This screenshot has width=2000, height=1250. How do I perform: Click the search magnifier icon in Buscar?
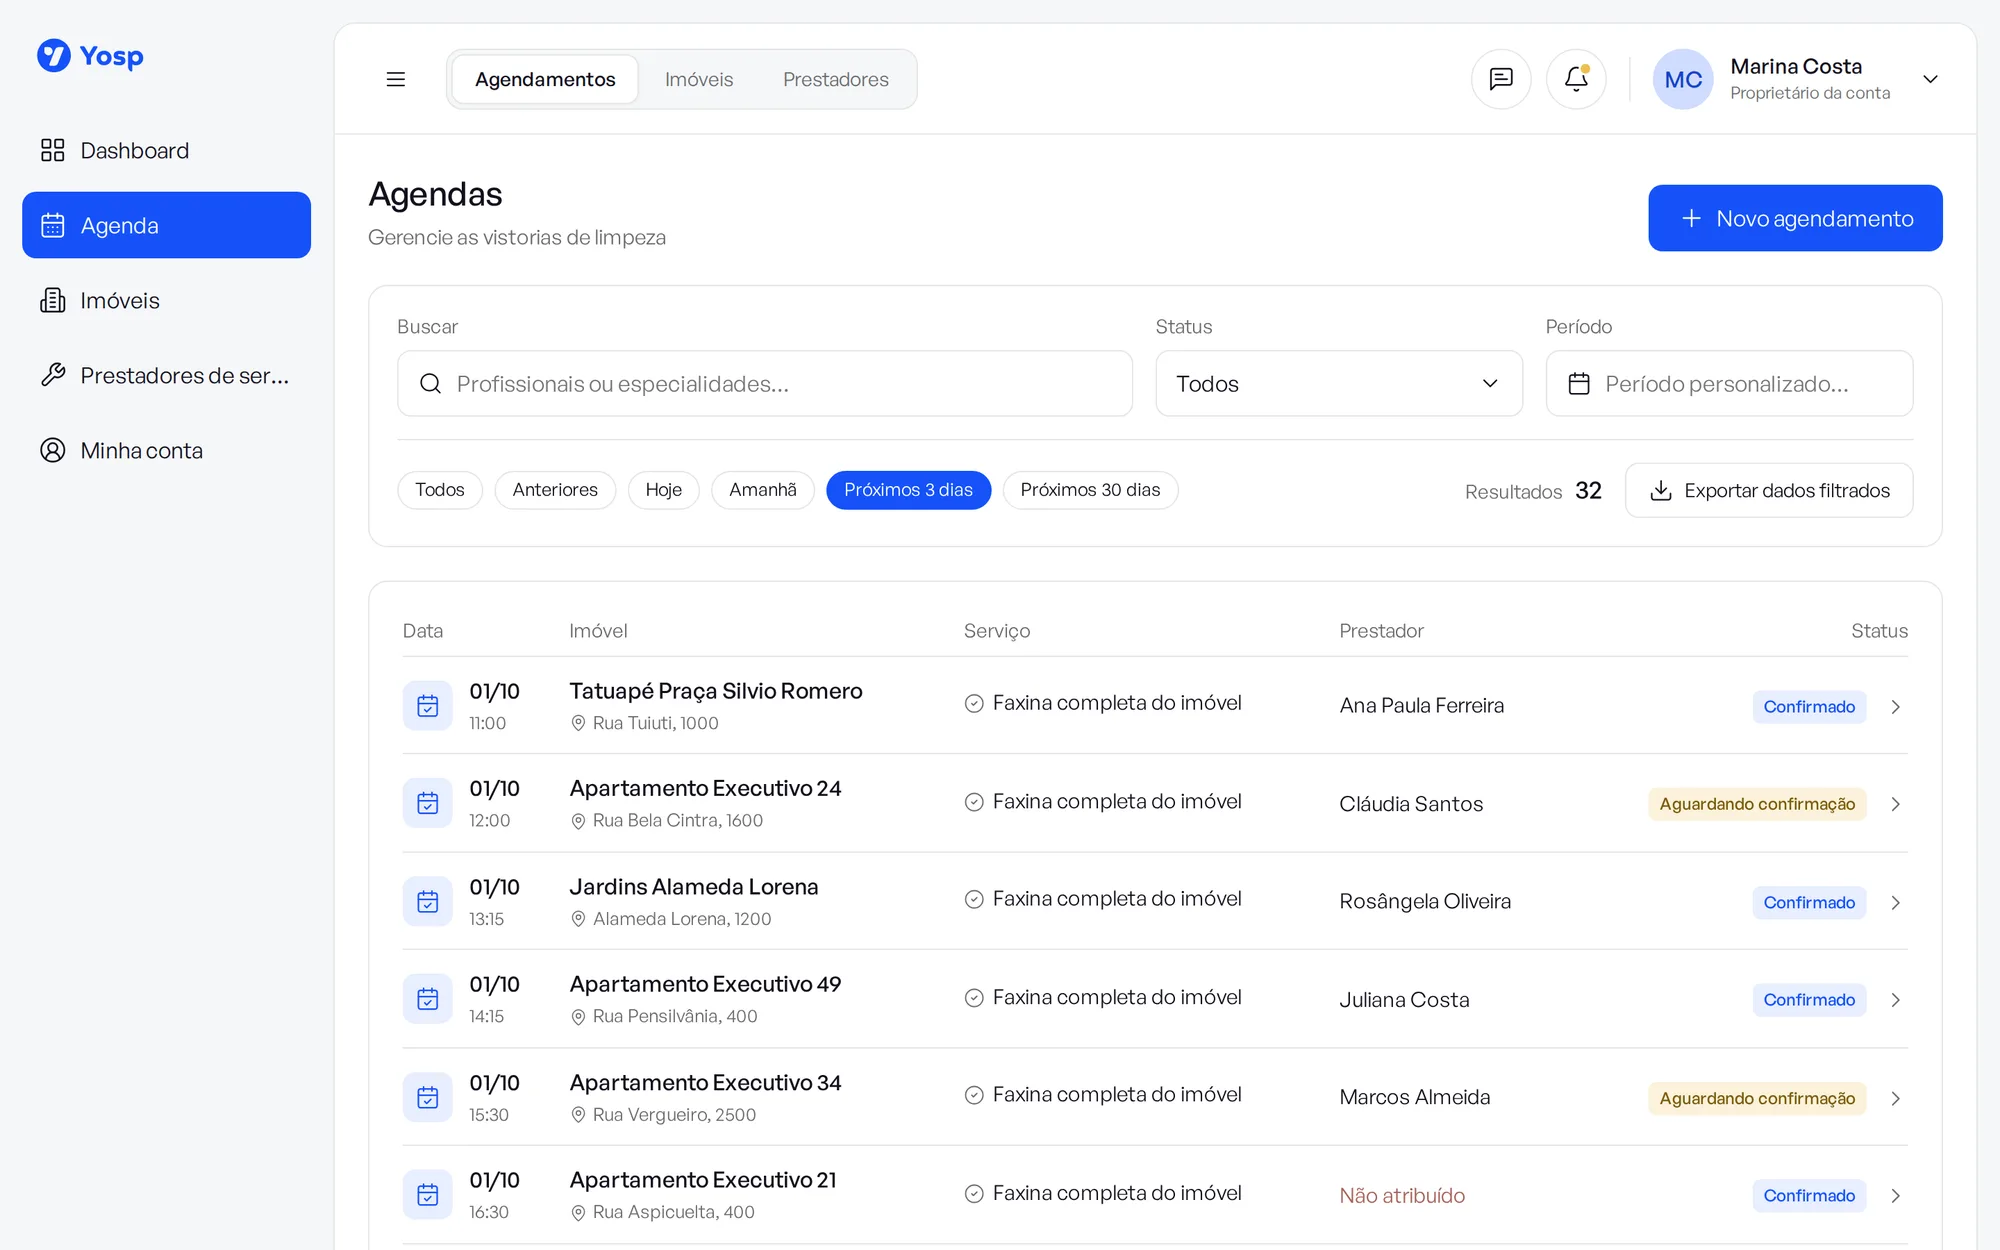pyautogui.click(x=430, y=384)
